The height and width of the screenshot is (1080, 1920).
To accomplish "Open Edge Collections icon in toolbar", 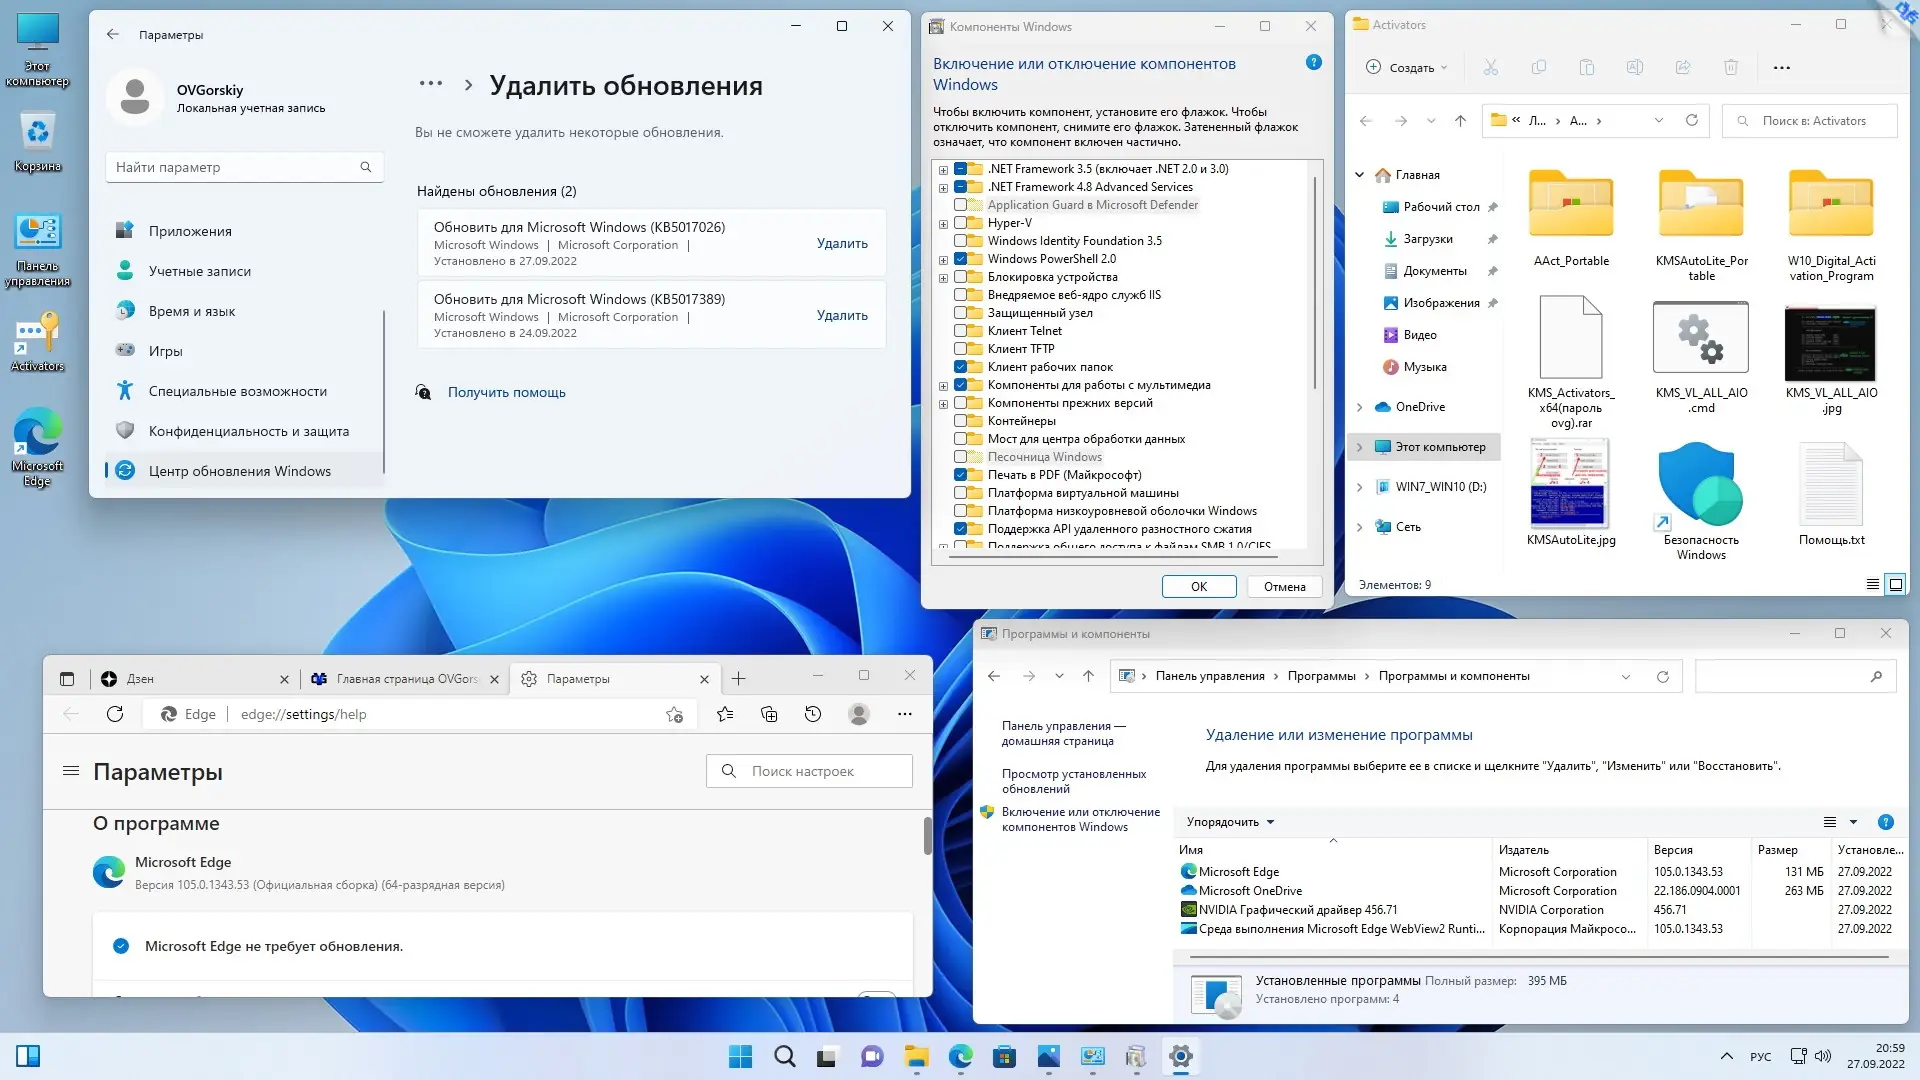I will [x=769, y=714].
